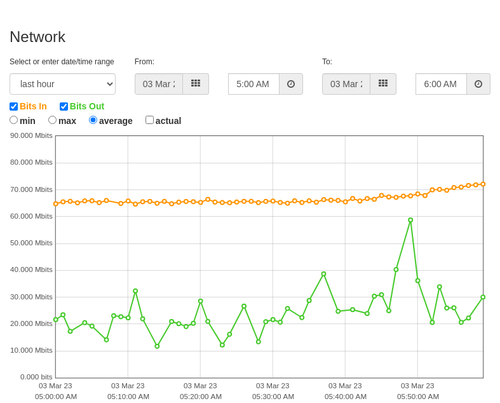This screenshot has width=500, height=403.
Task: Click the 05:50:00 AM x-axis label
Action: 418,397
